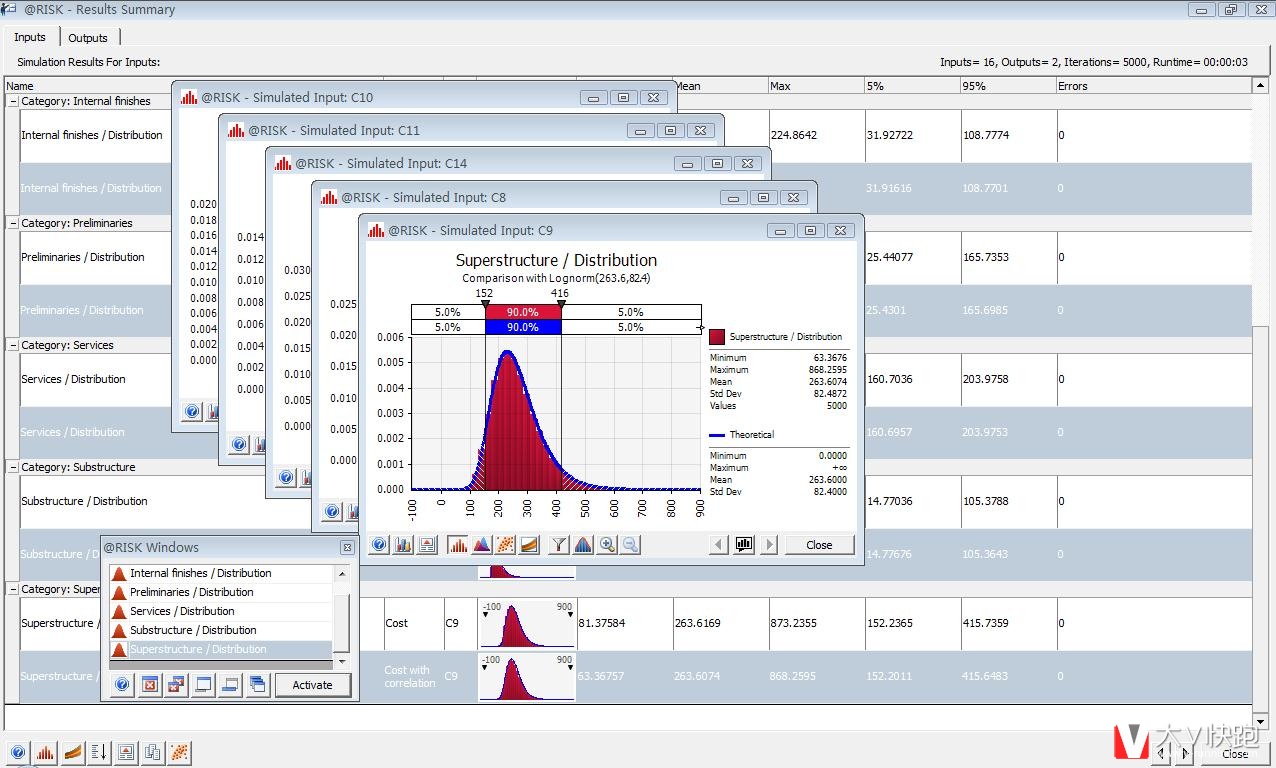The height and width of the screenshot is (768, 1276).
Task: Click the sort icon in the bottom main toolbar
Action: coord(99,752)
